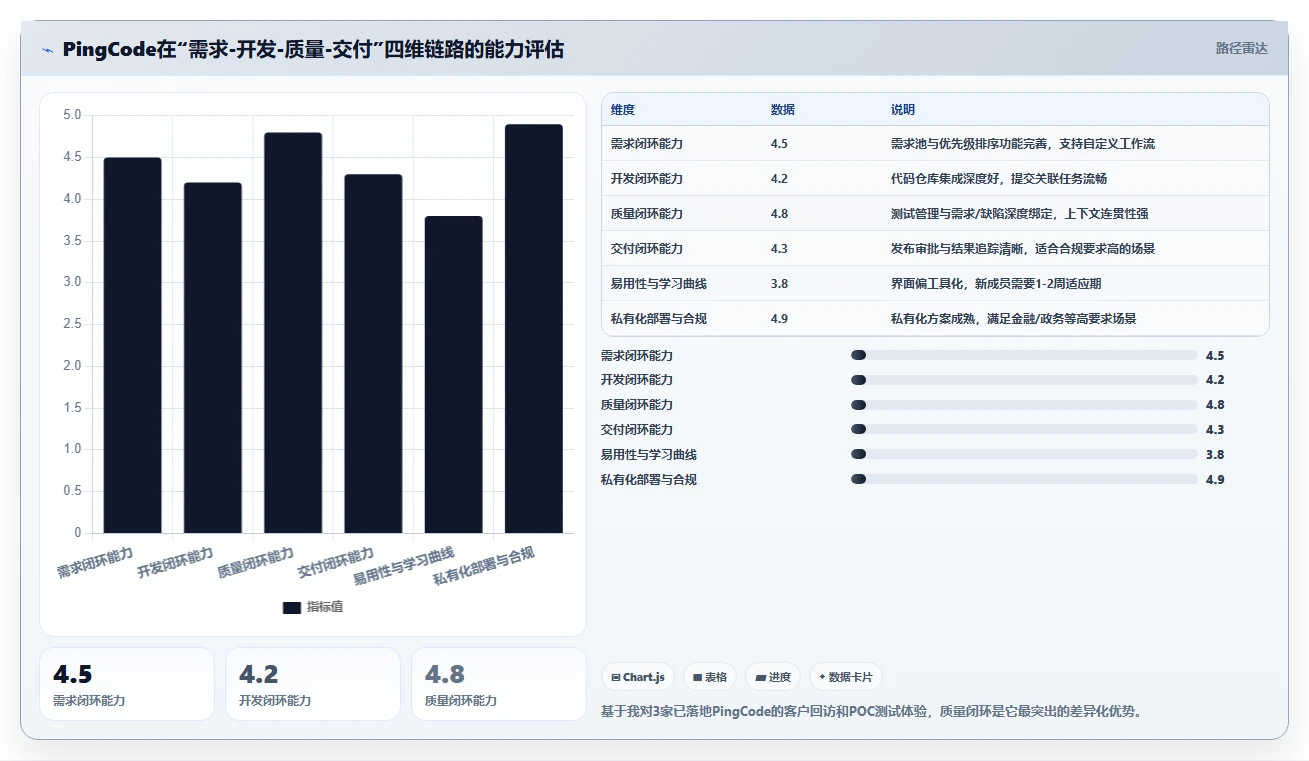Click table cell 开发闭环能力
Image resolution: width=1309 pixels, height=761 pixels.
coord(647,179)
